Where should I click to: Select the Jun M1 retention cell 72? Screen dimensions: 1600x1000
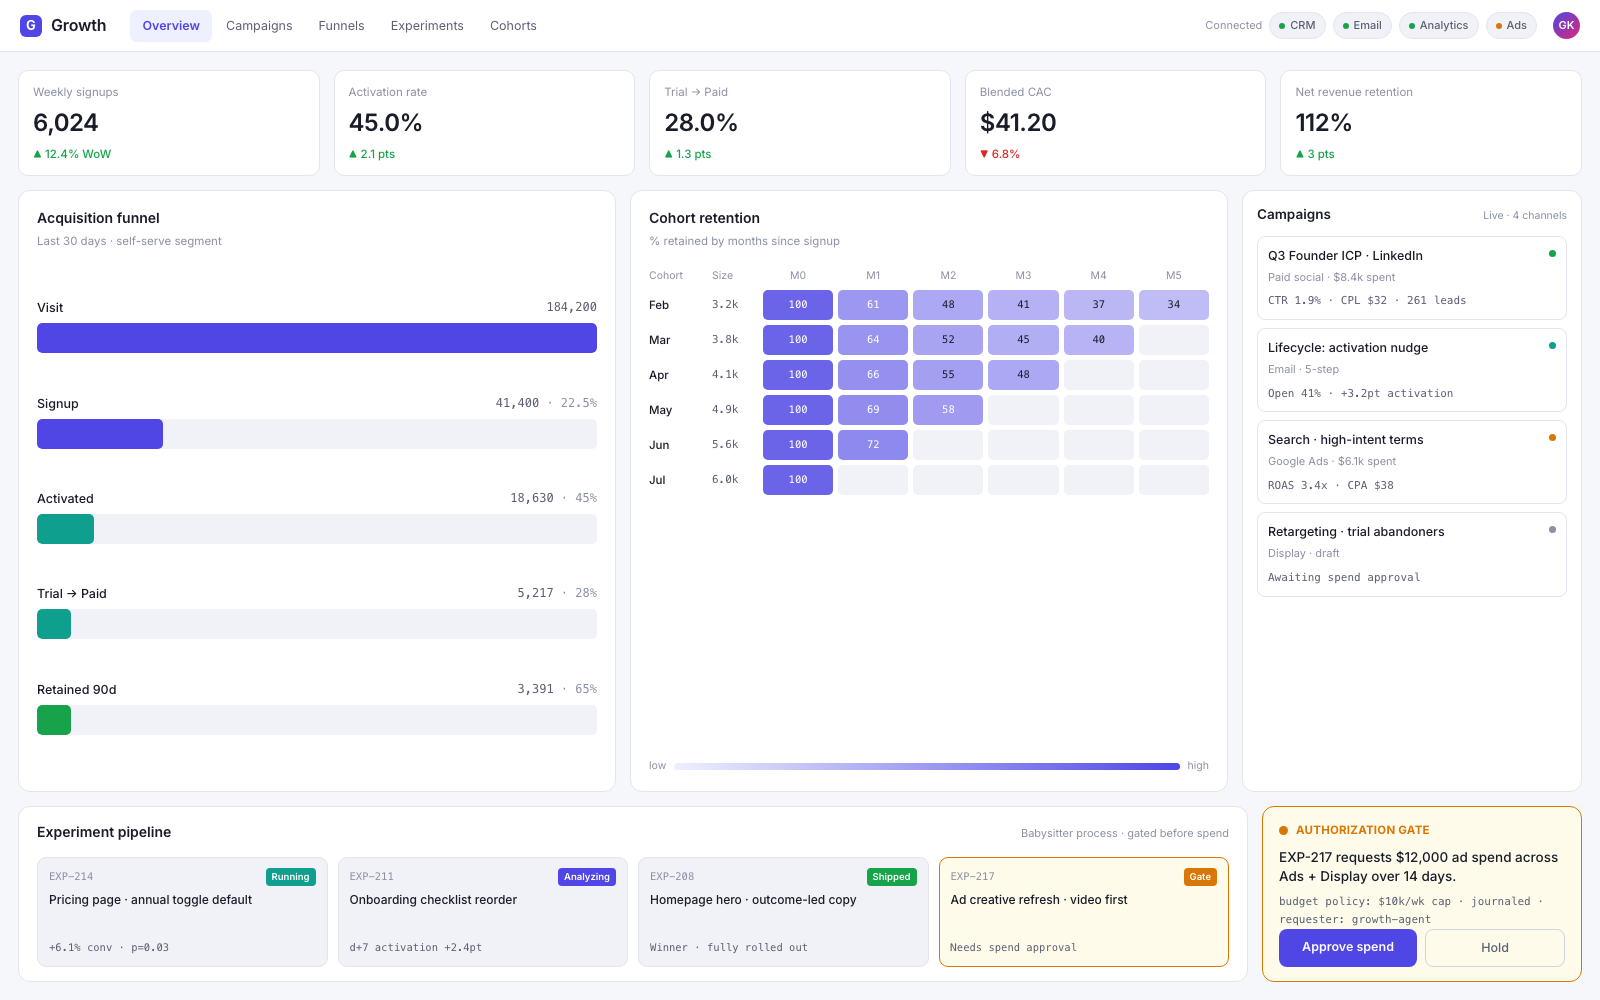[x=873, y=445]
